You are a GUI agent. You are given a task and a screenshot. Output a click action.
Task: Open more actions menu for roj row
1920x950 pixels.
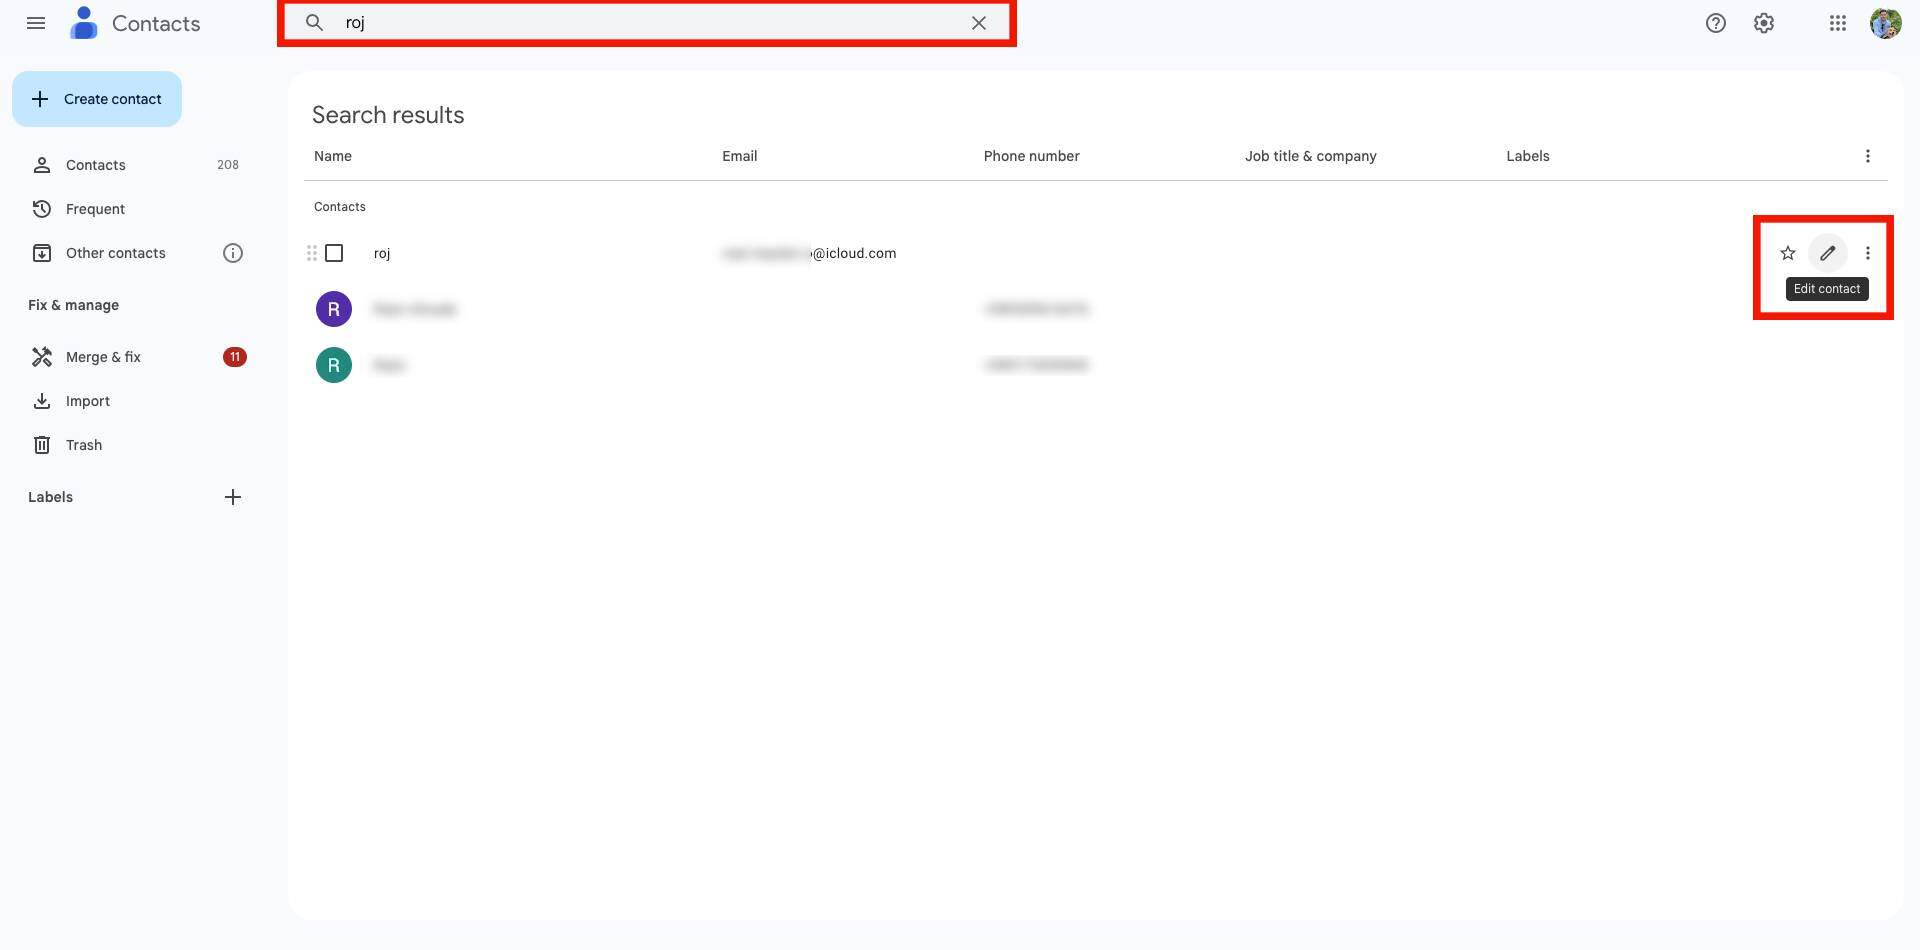point(1867,253)
